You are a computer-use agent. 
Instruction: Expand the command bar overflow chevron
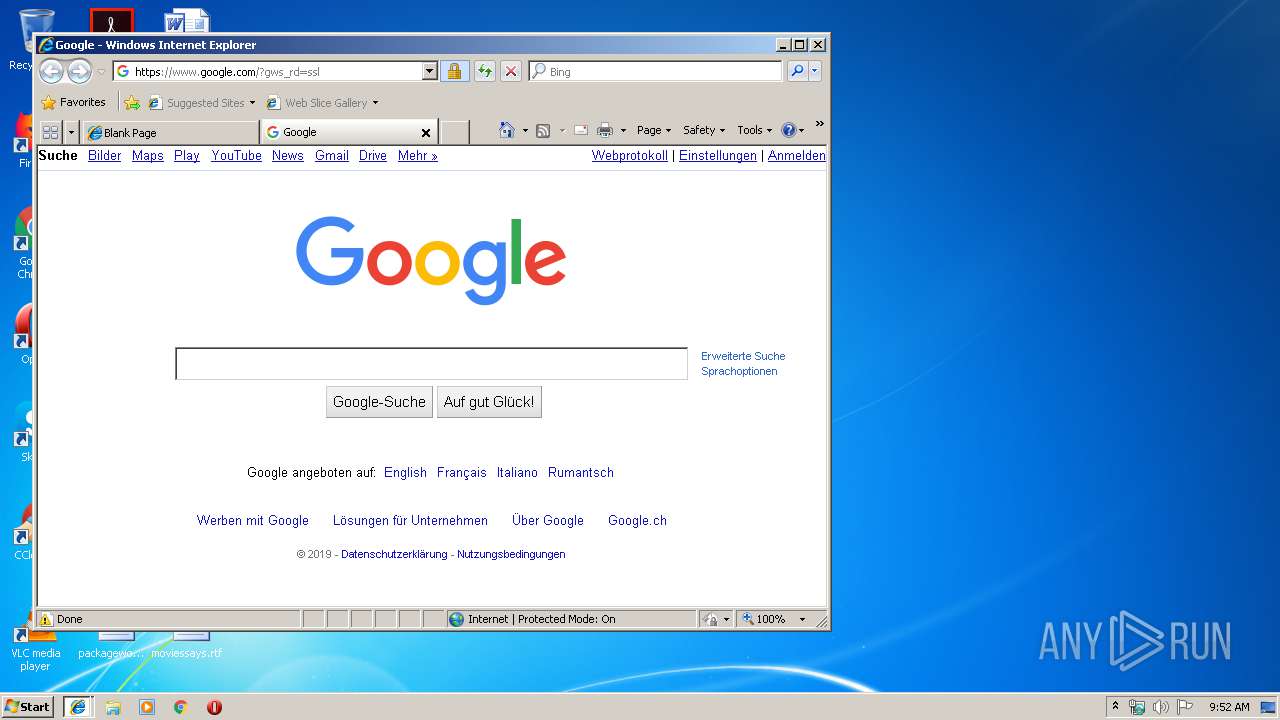[819, 124]
